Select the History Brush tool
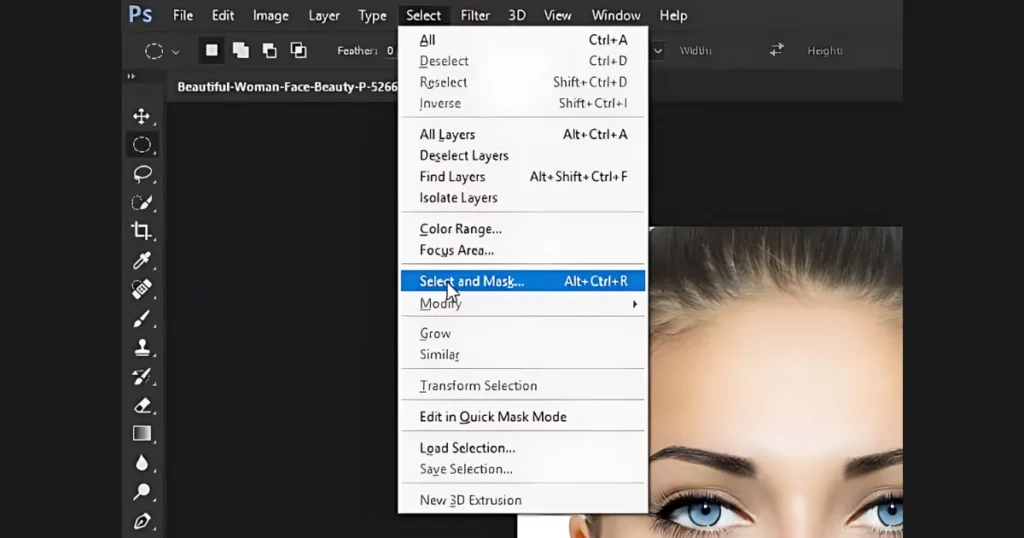1024x538 pixels. coord(142,376)
